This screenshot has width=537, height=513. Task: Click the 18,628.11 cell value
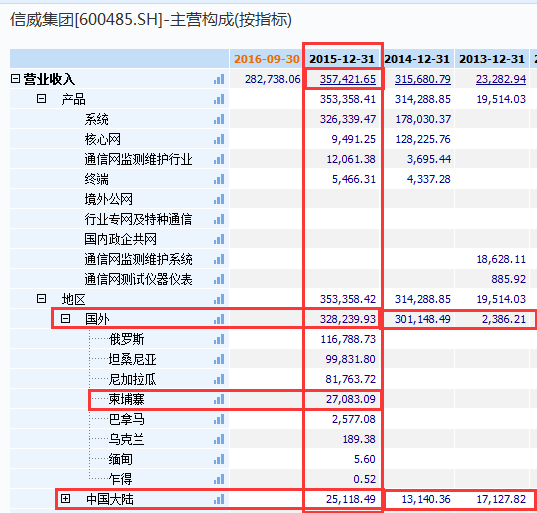tap(501, 259)
